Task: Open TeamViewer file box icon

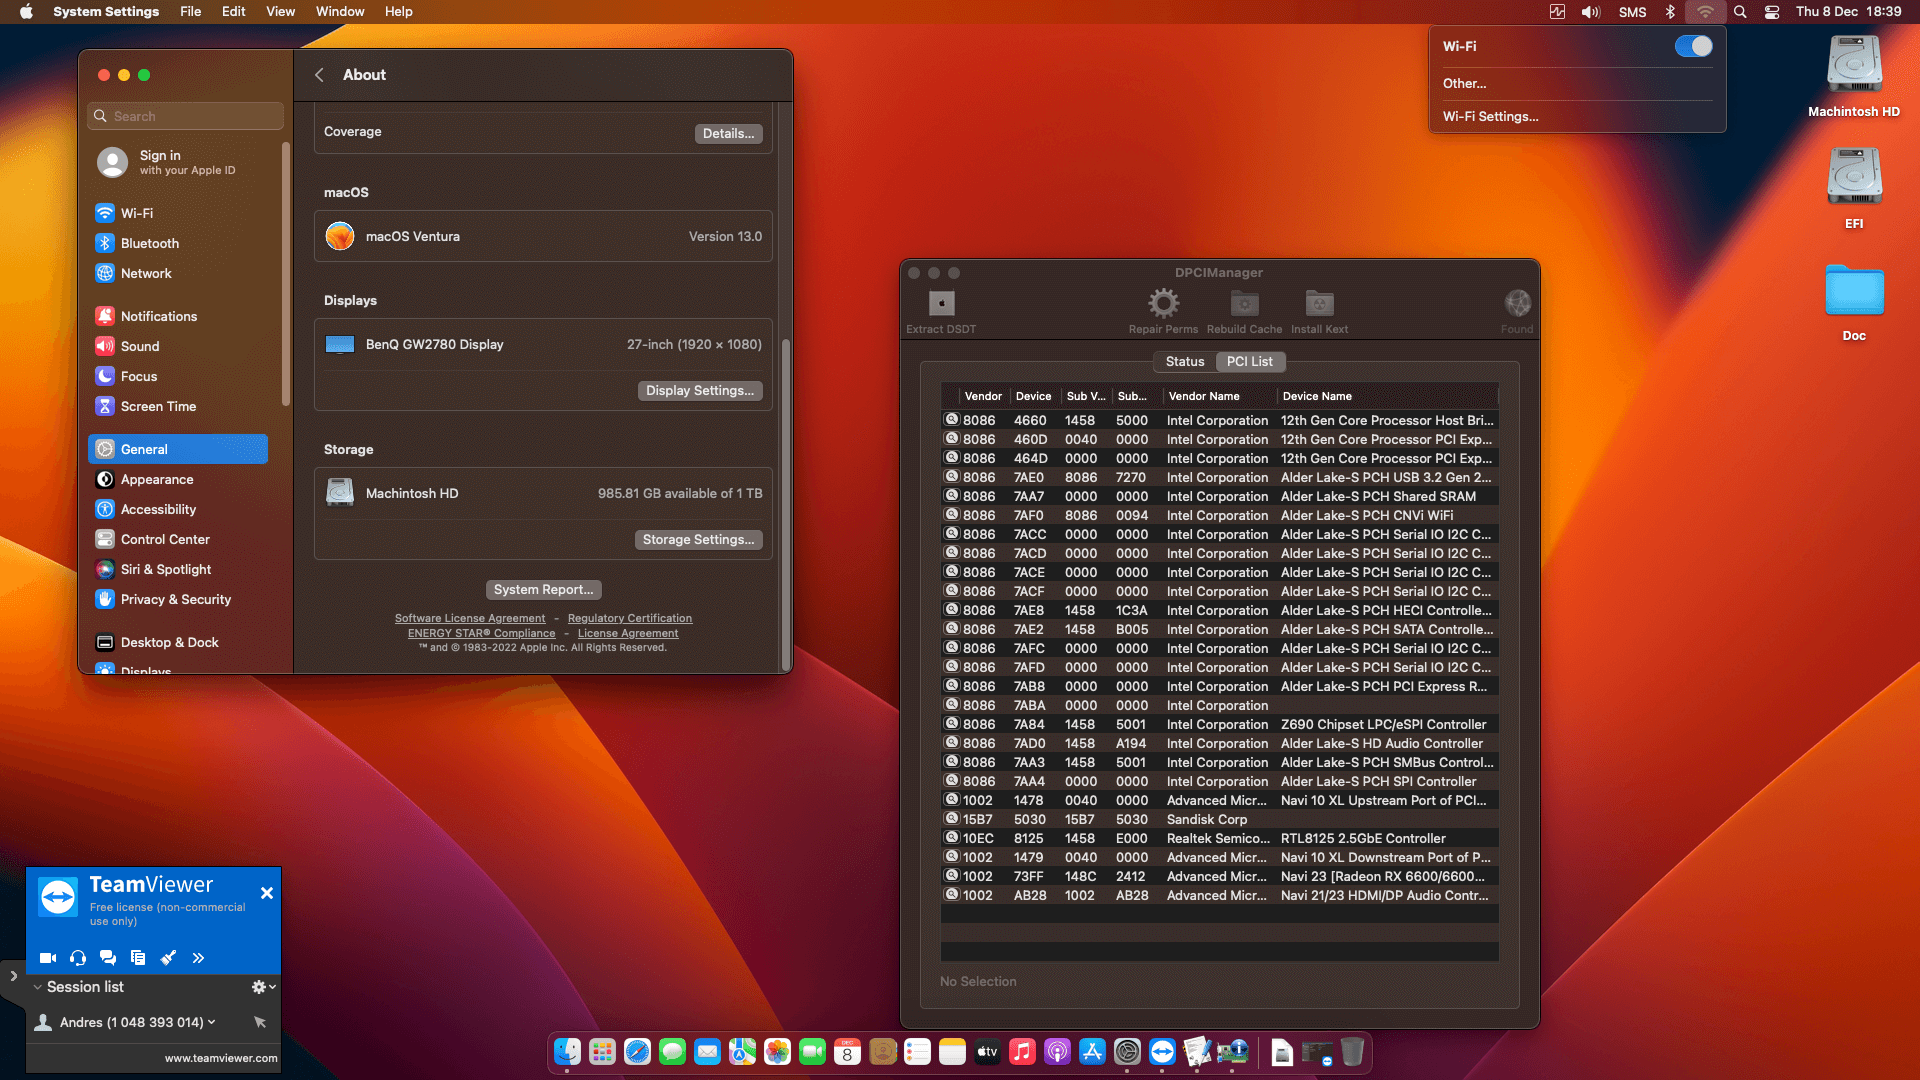Action: tap(138, 958)
